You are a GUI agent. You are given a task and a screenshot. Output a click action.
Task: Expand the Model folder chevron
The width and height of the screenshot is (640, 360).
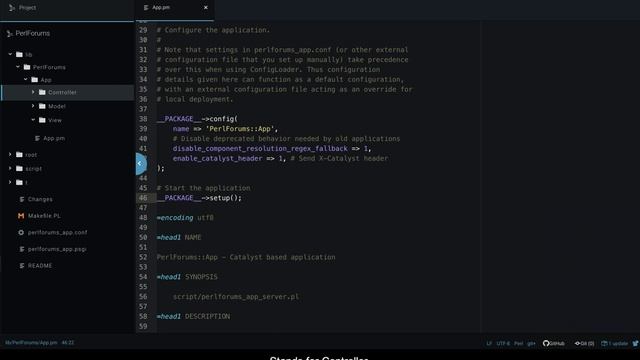click(33, 106)
